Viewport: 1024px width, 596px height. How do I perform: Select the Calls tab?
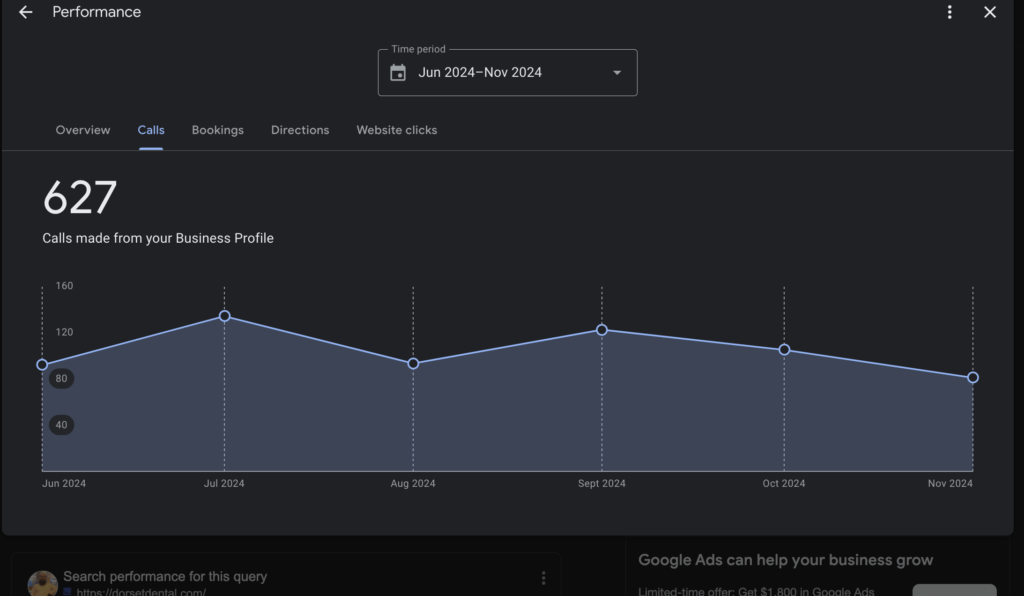click(151, 130)
